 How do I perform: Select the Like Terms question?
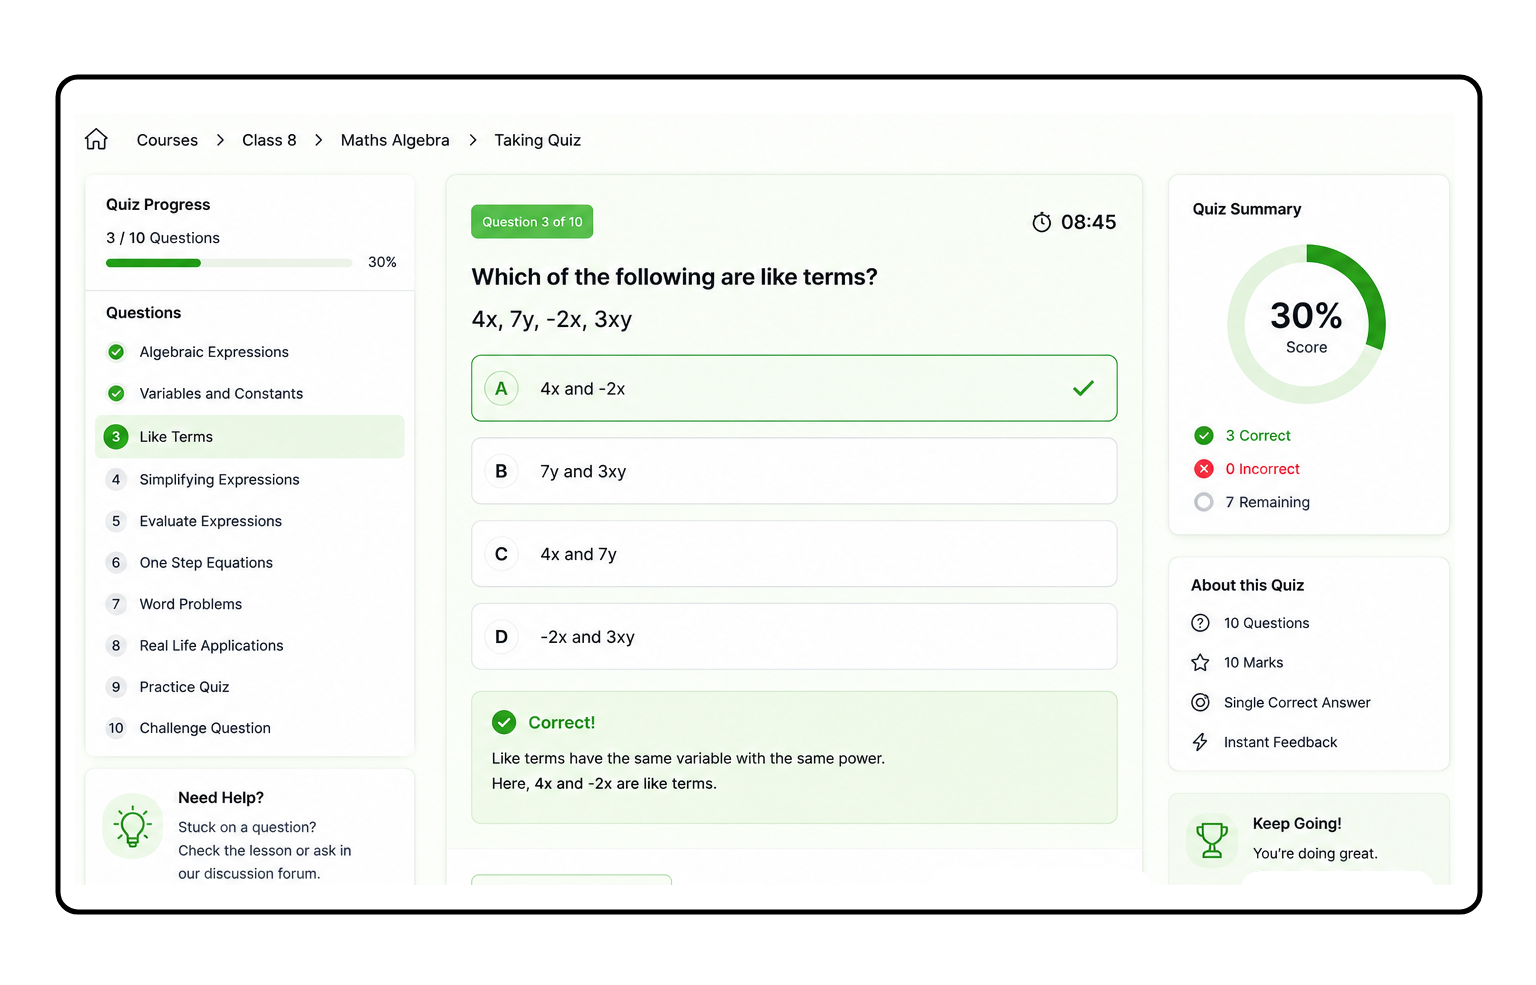click(250, 437)
